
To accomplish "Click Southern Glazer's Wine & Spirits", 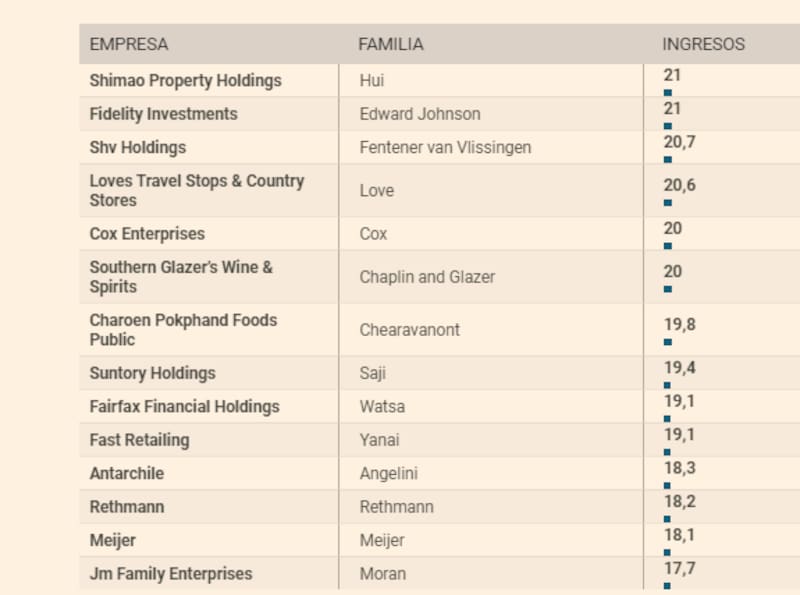I will click(181, 276).
